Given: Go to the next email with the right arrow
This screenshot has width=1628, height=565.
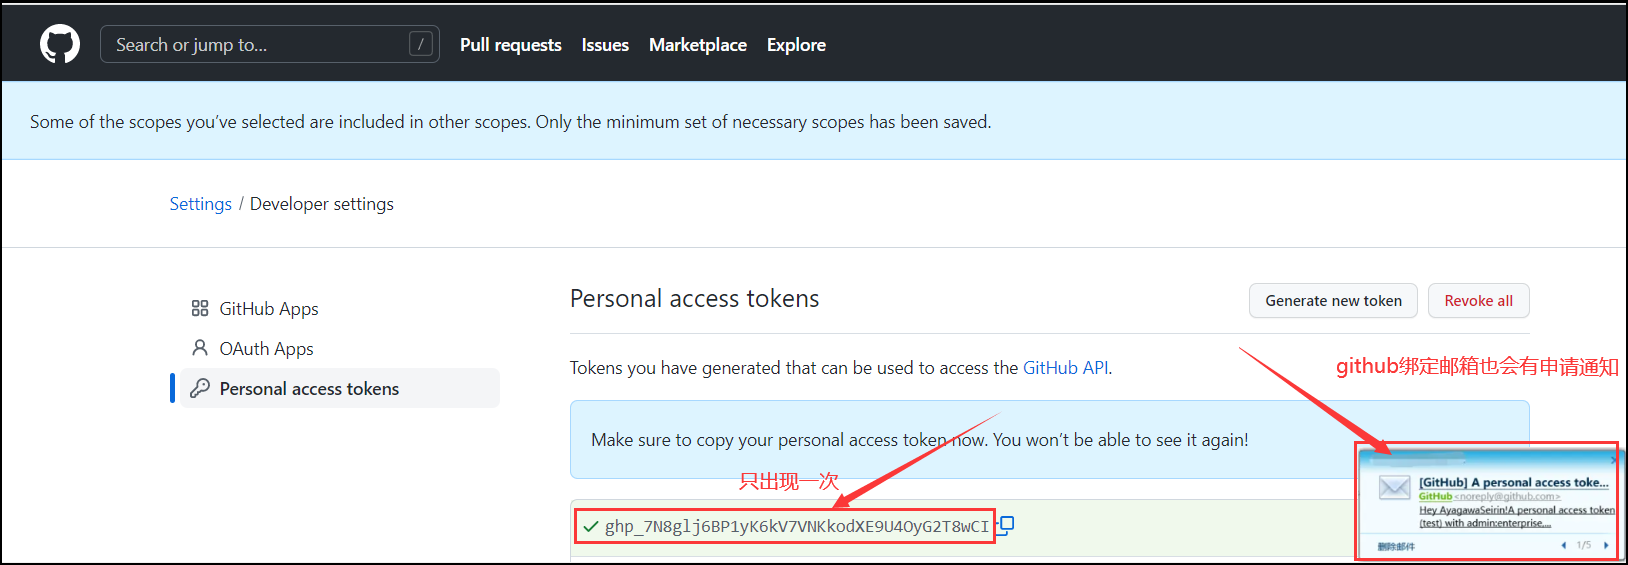Looking at the screenshot, I should point(1606,545).
